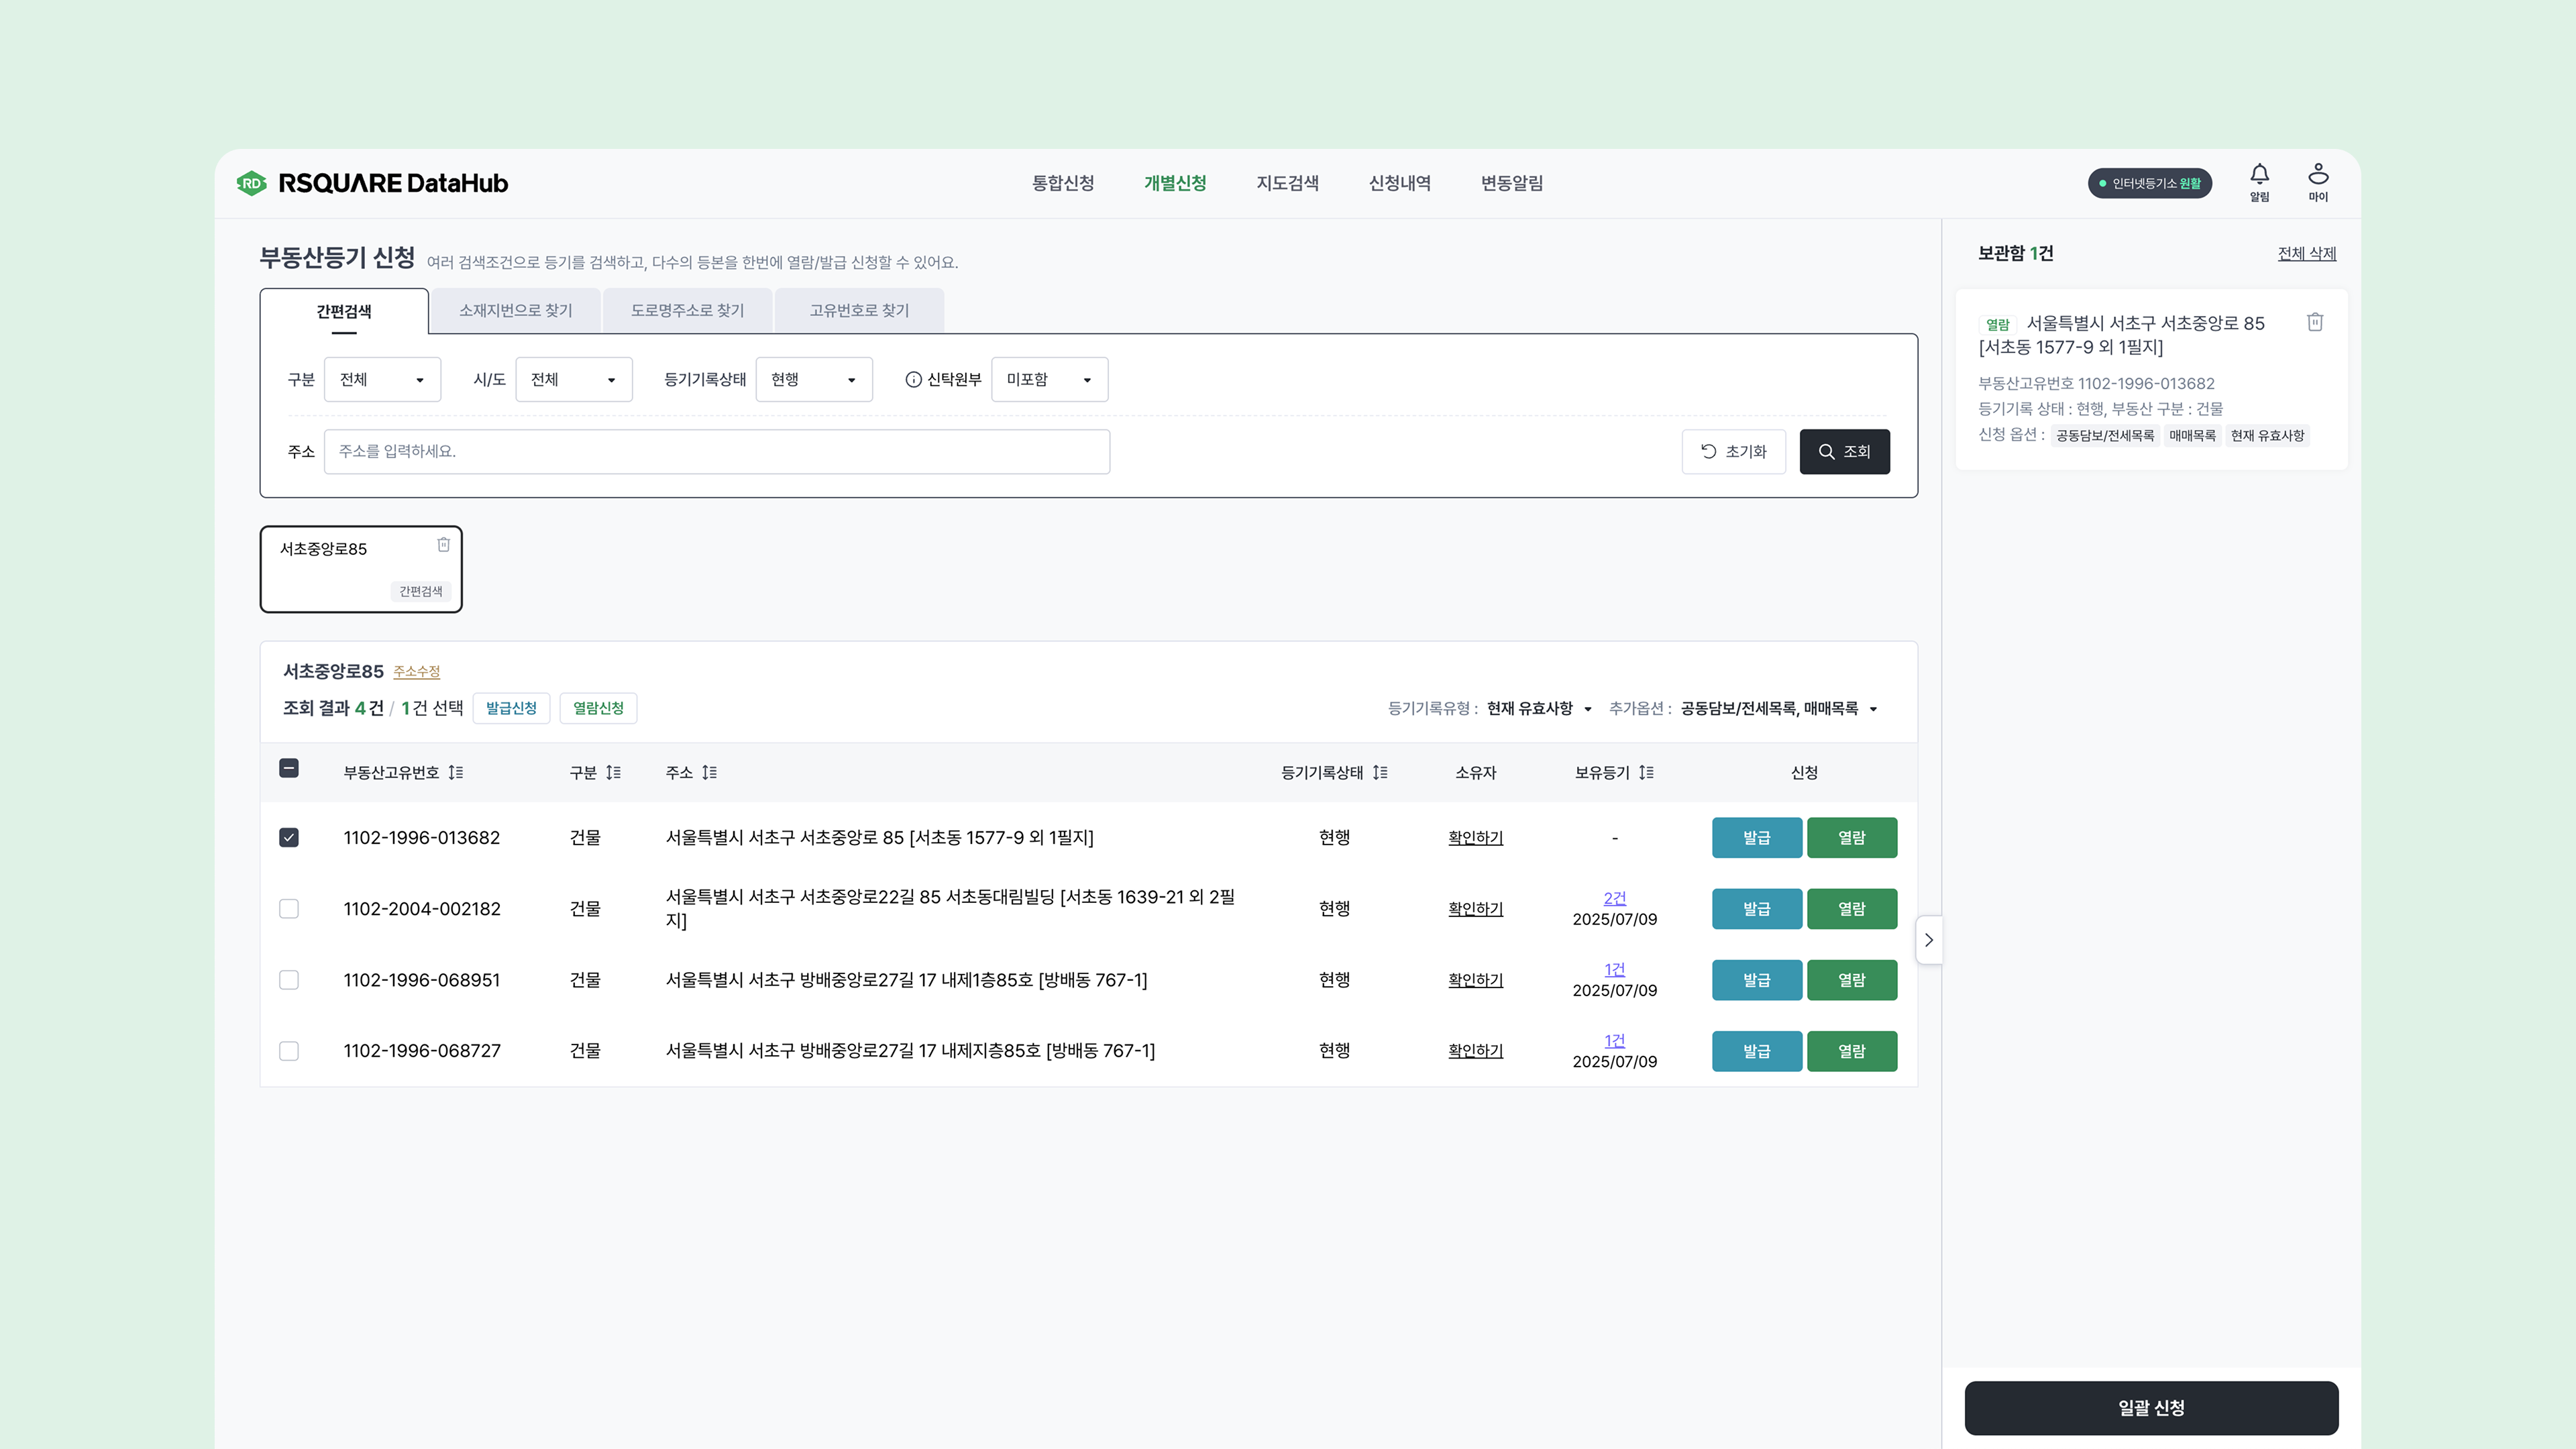
Task: Uncheck the row 1102-1996-013682 checkbox
Action: click(289, 838)
